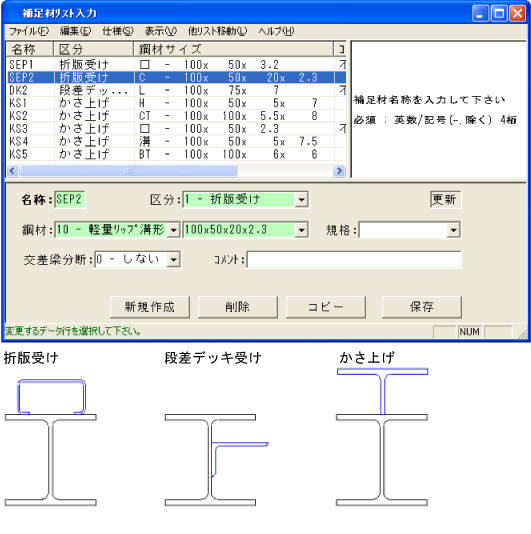Click the 削除 button
Image resolution: width=531 pixels, height=534 pixels.
(x=238, y=307)
